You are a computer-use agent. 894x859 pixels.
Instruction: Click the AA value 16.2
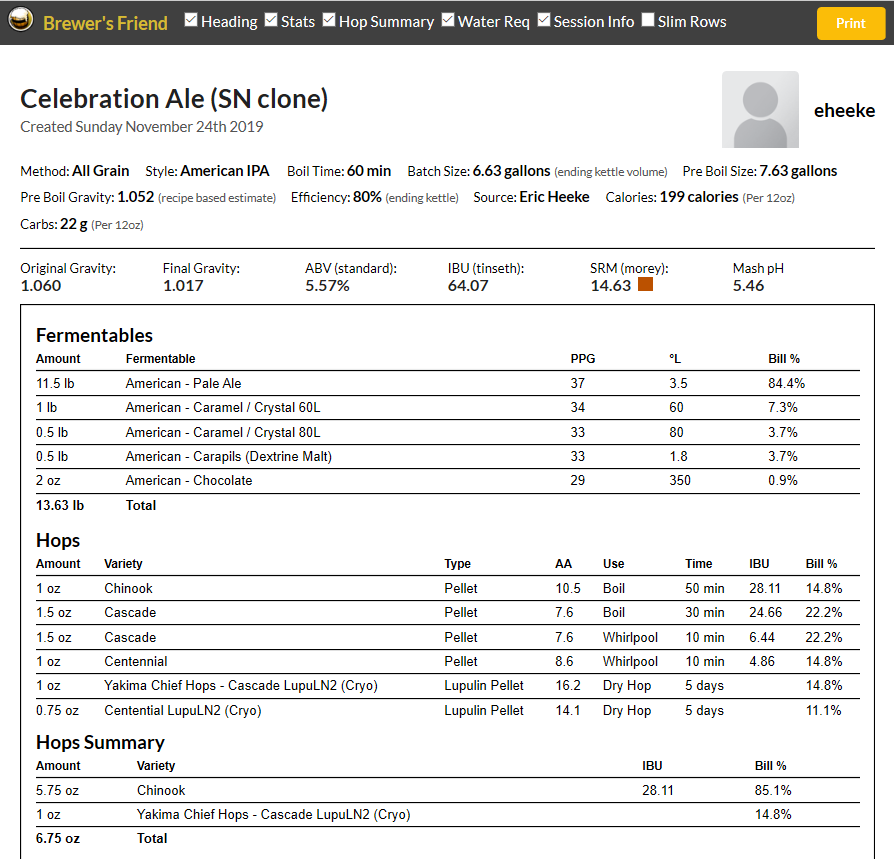(568, 686)
